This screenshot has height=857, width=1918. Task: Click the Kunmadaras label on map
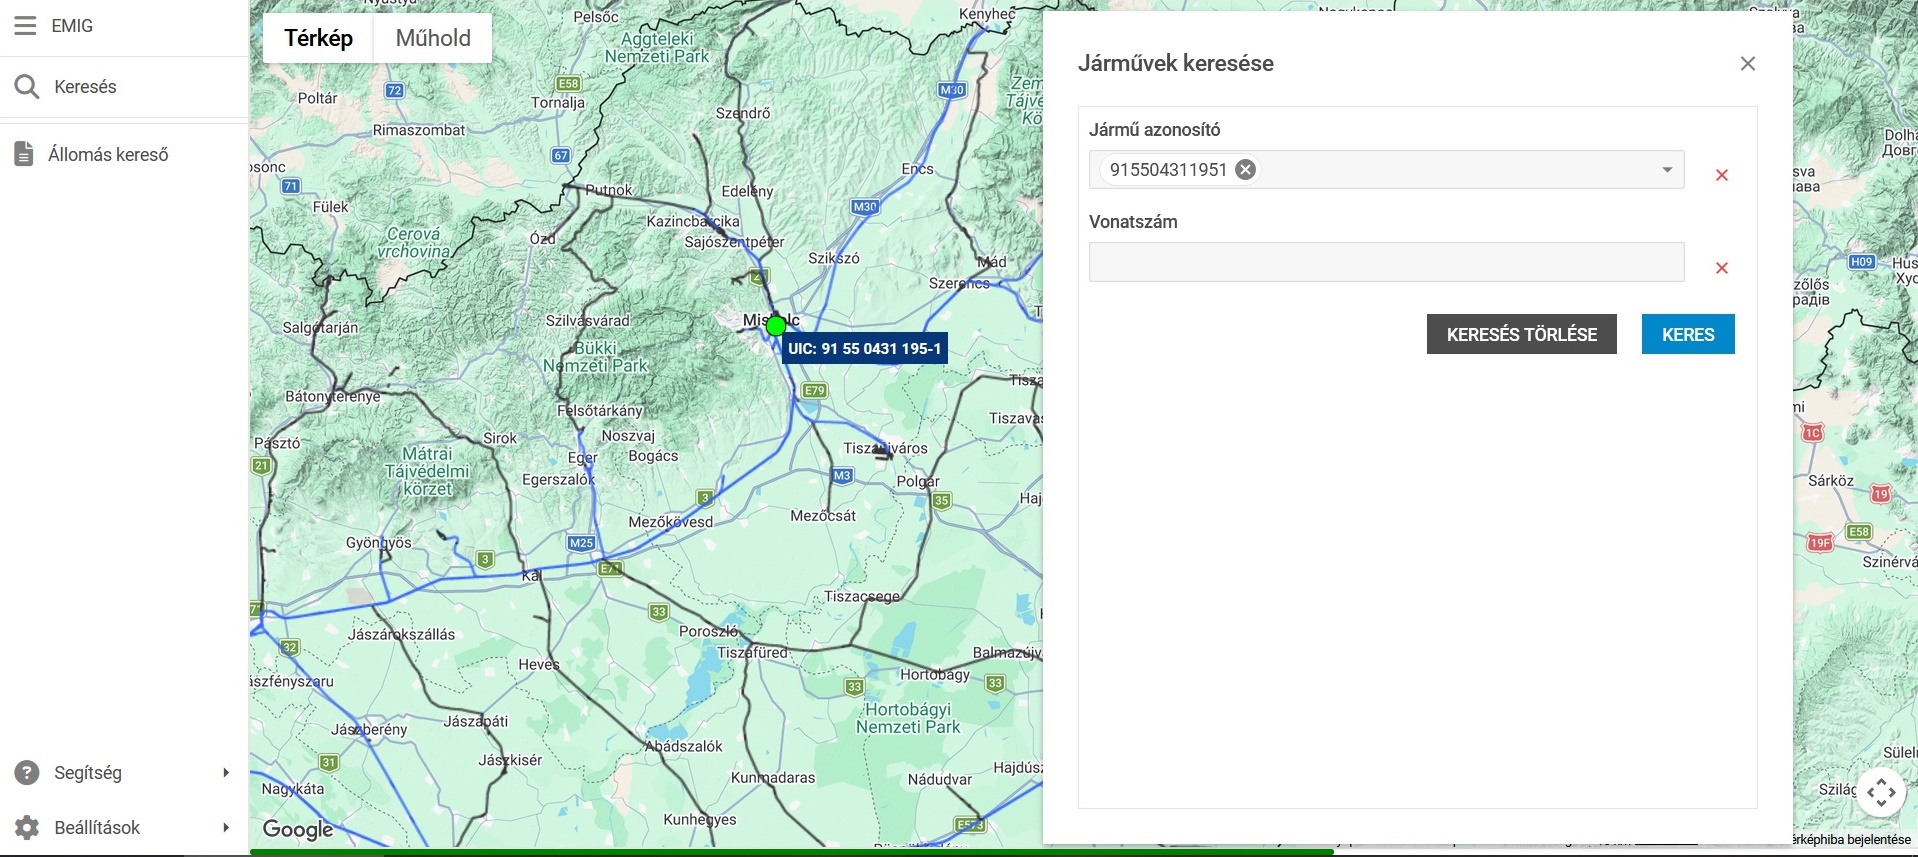(x=773, y=778)
